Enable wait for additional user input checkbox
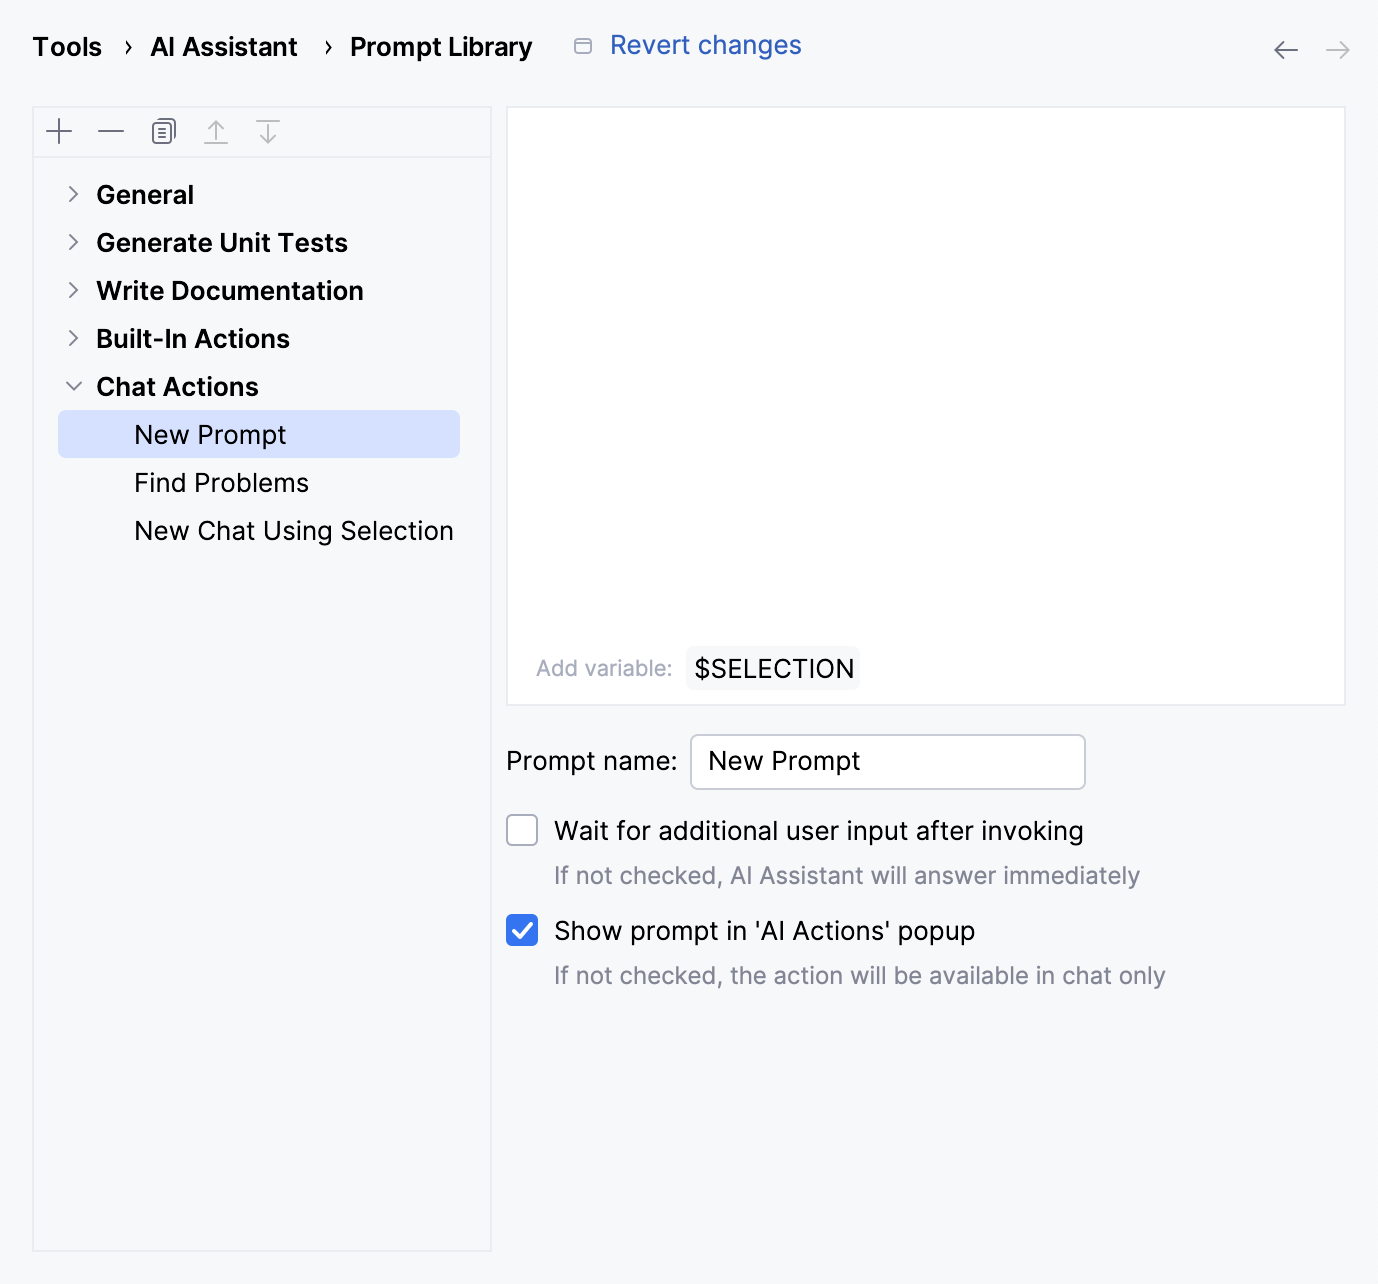The image size is (1378, 1284). coord(521,830)
